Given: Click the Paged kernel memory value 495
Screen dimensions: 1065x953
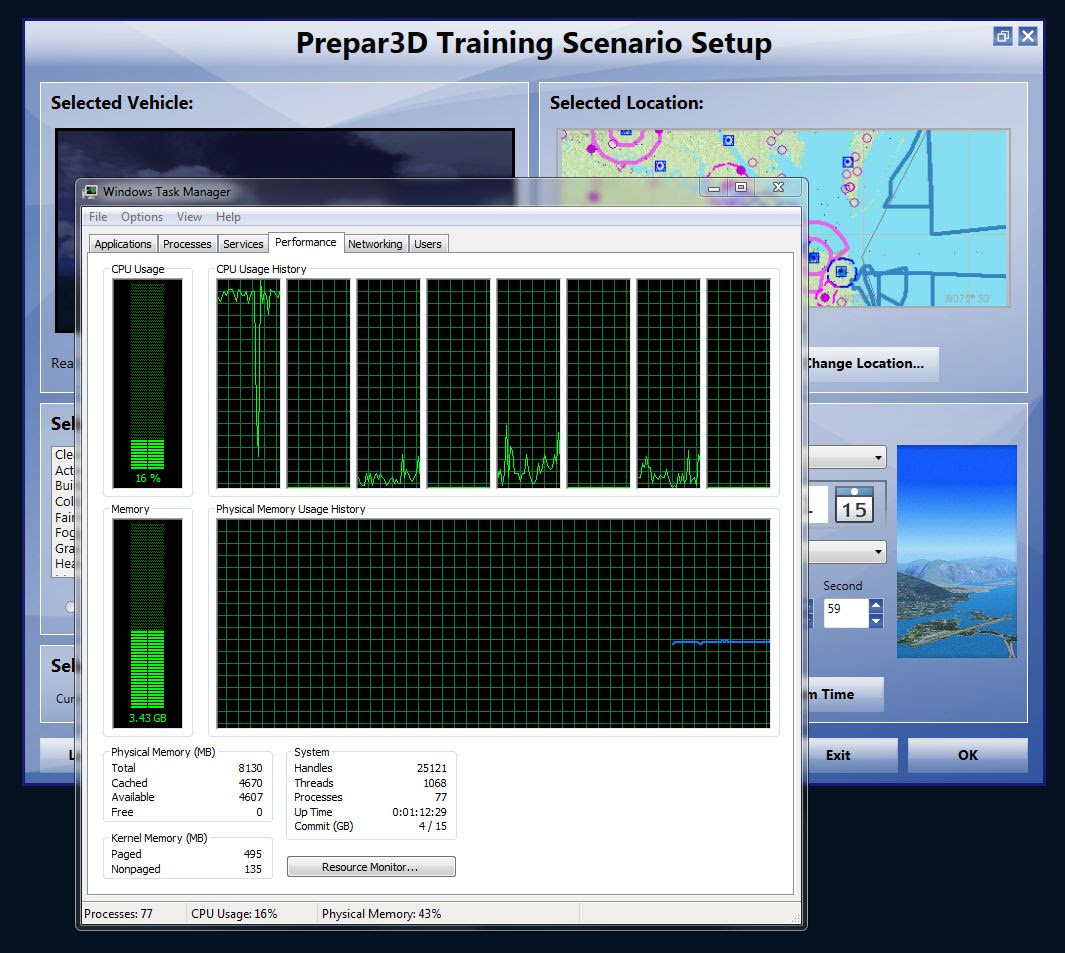Looking at the screenshot, I should coord(253,855).
